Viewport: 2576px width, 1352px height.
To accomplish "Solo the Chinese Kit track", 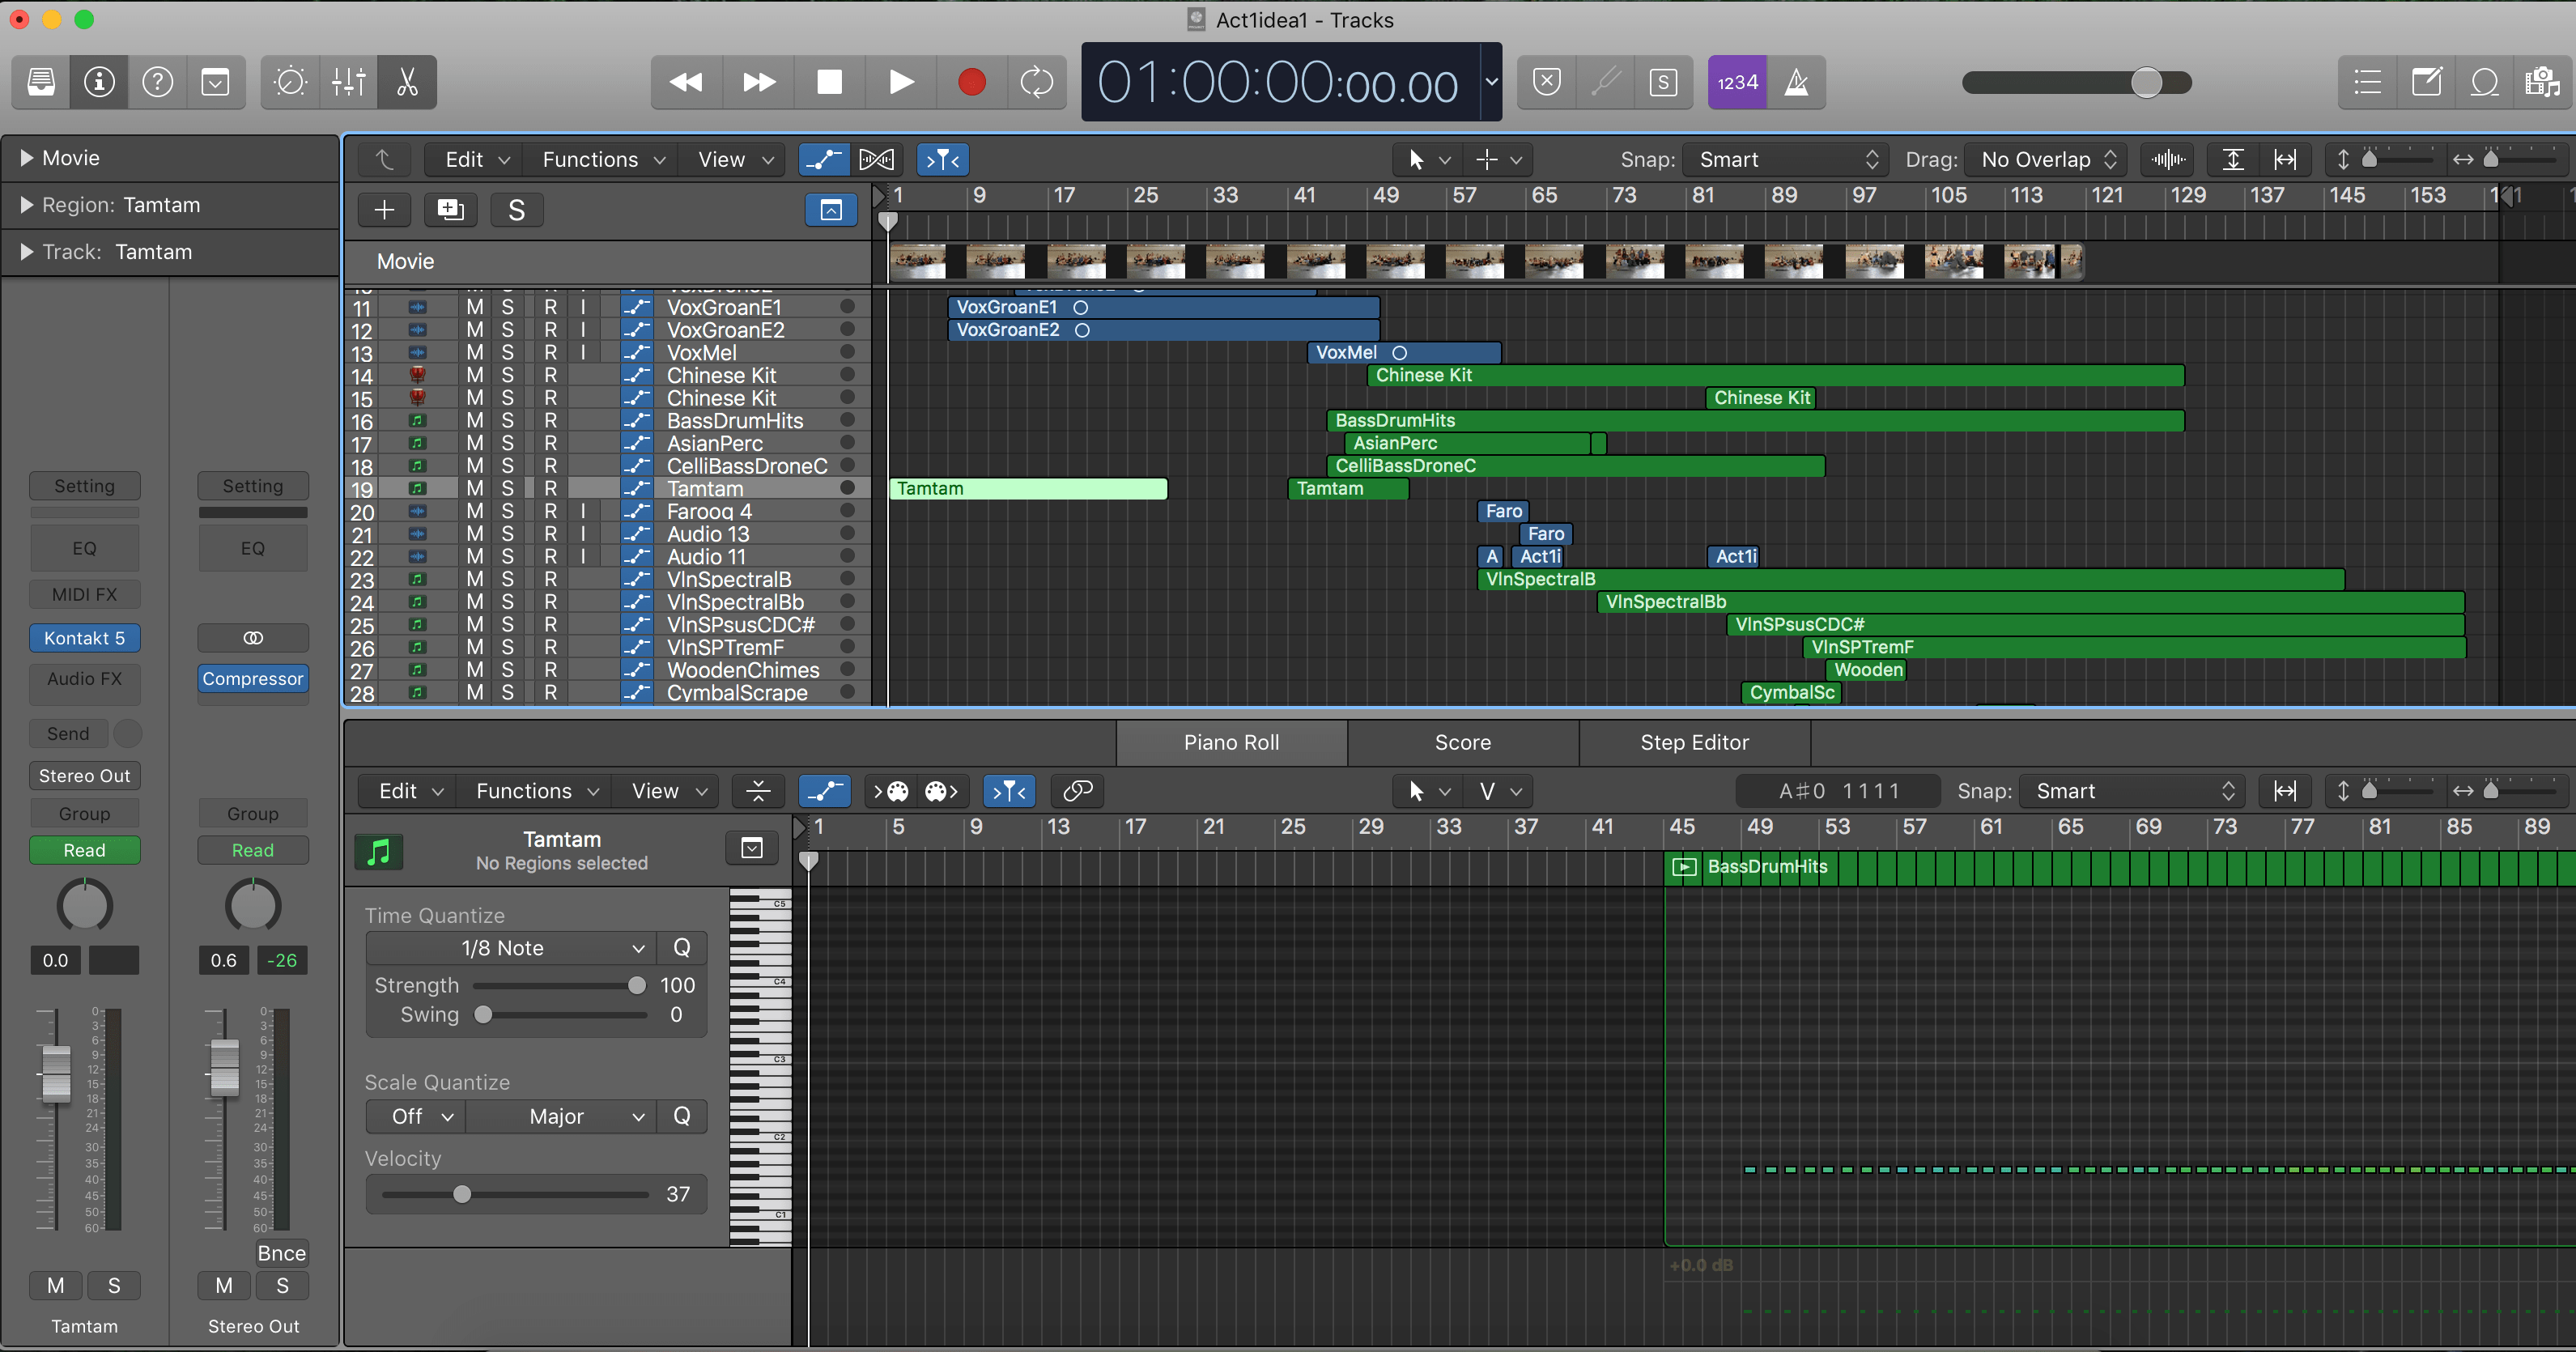I will [508, 375].
